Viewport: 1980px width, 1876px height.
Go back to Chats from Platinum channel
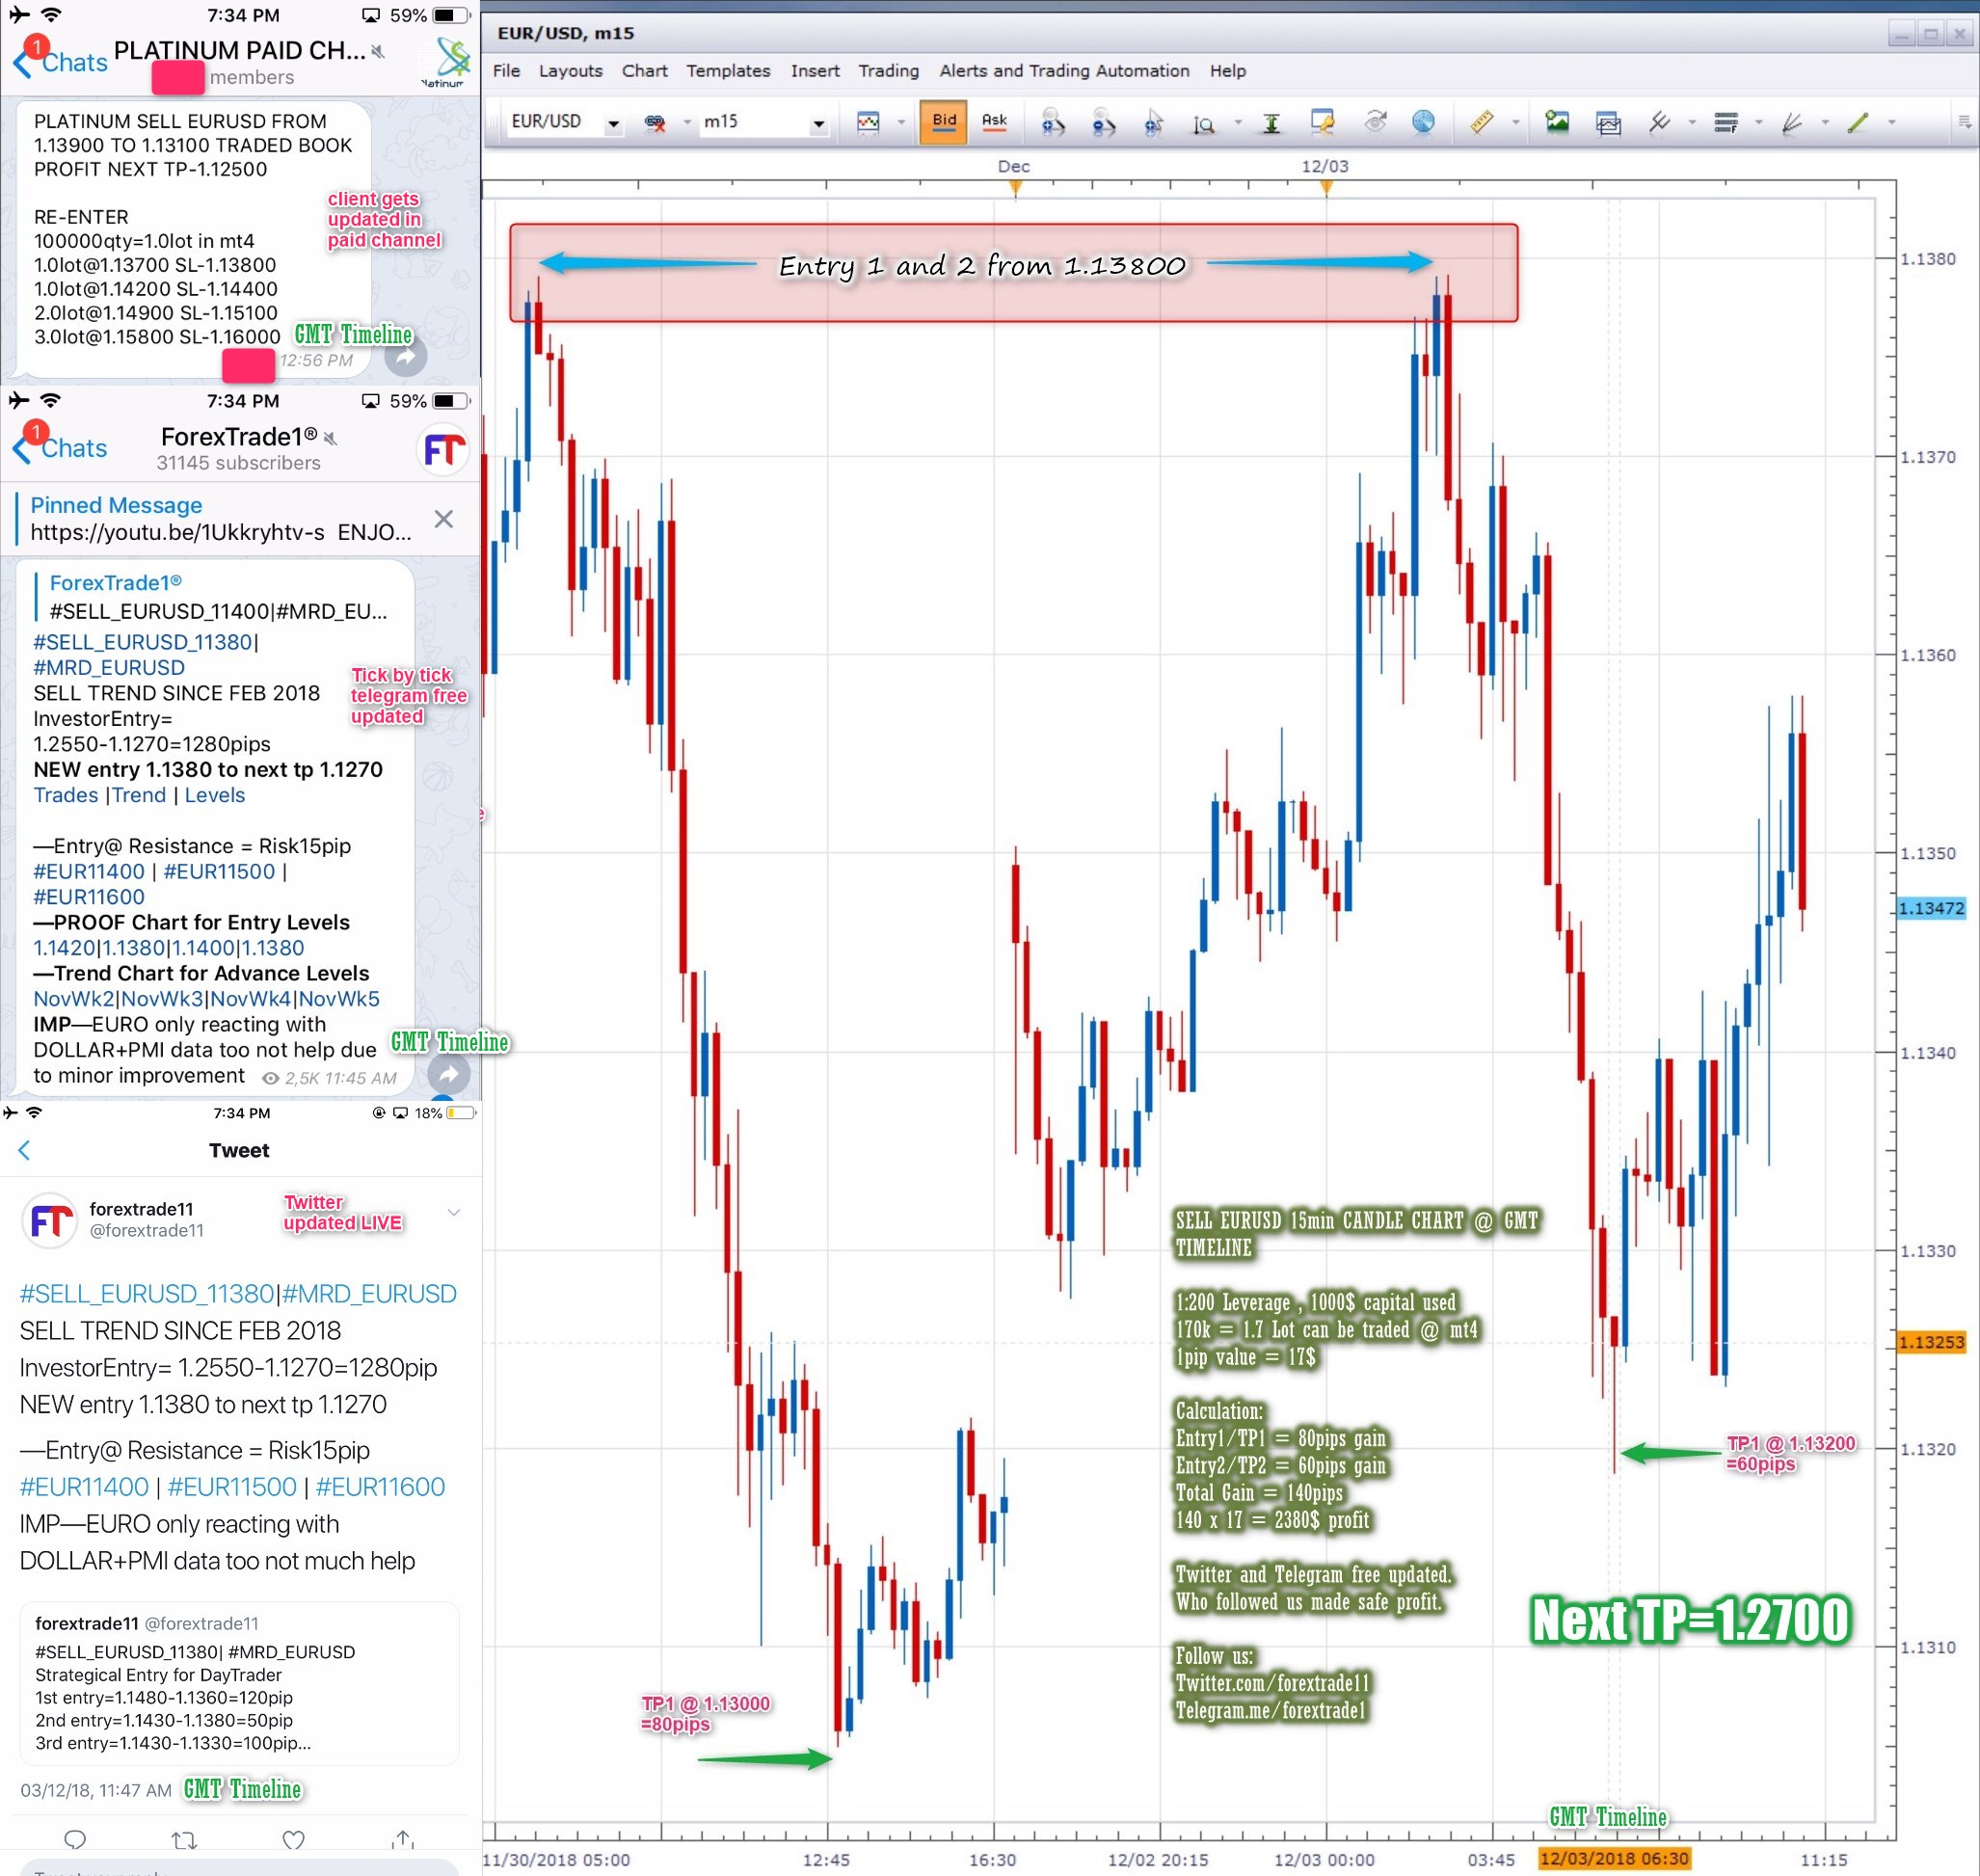tap(61, 62)
